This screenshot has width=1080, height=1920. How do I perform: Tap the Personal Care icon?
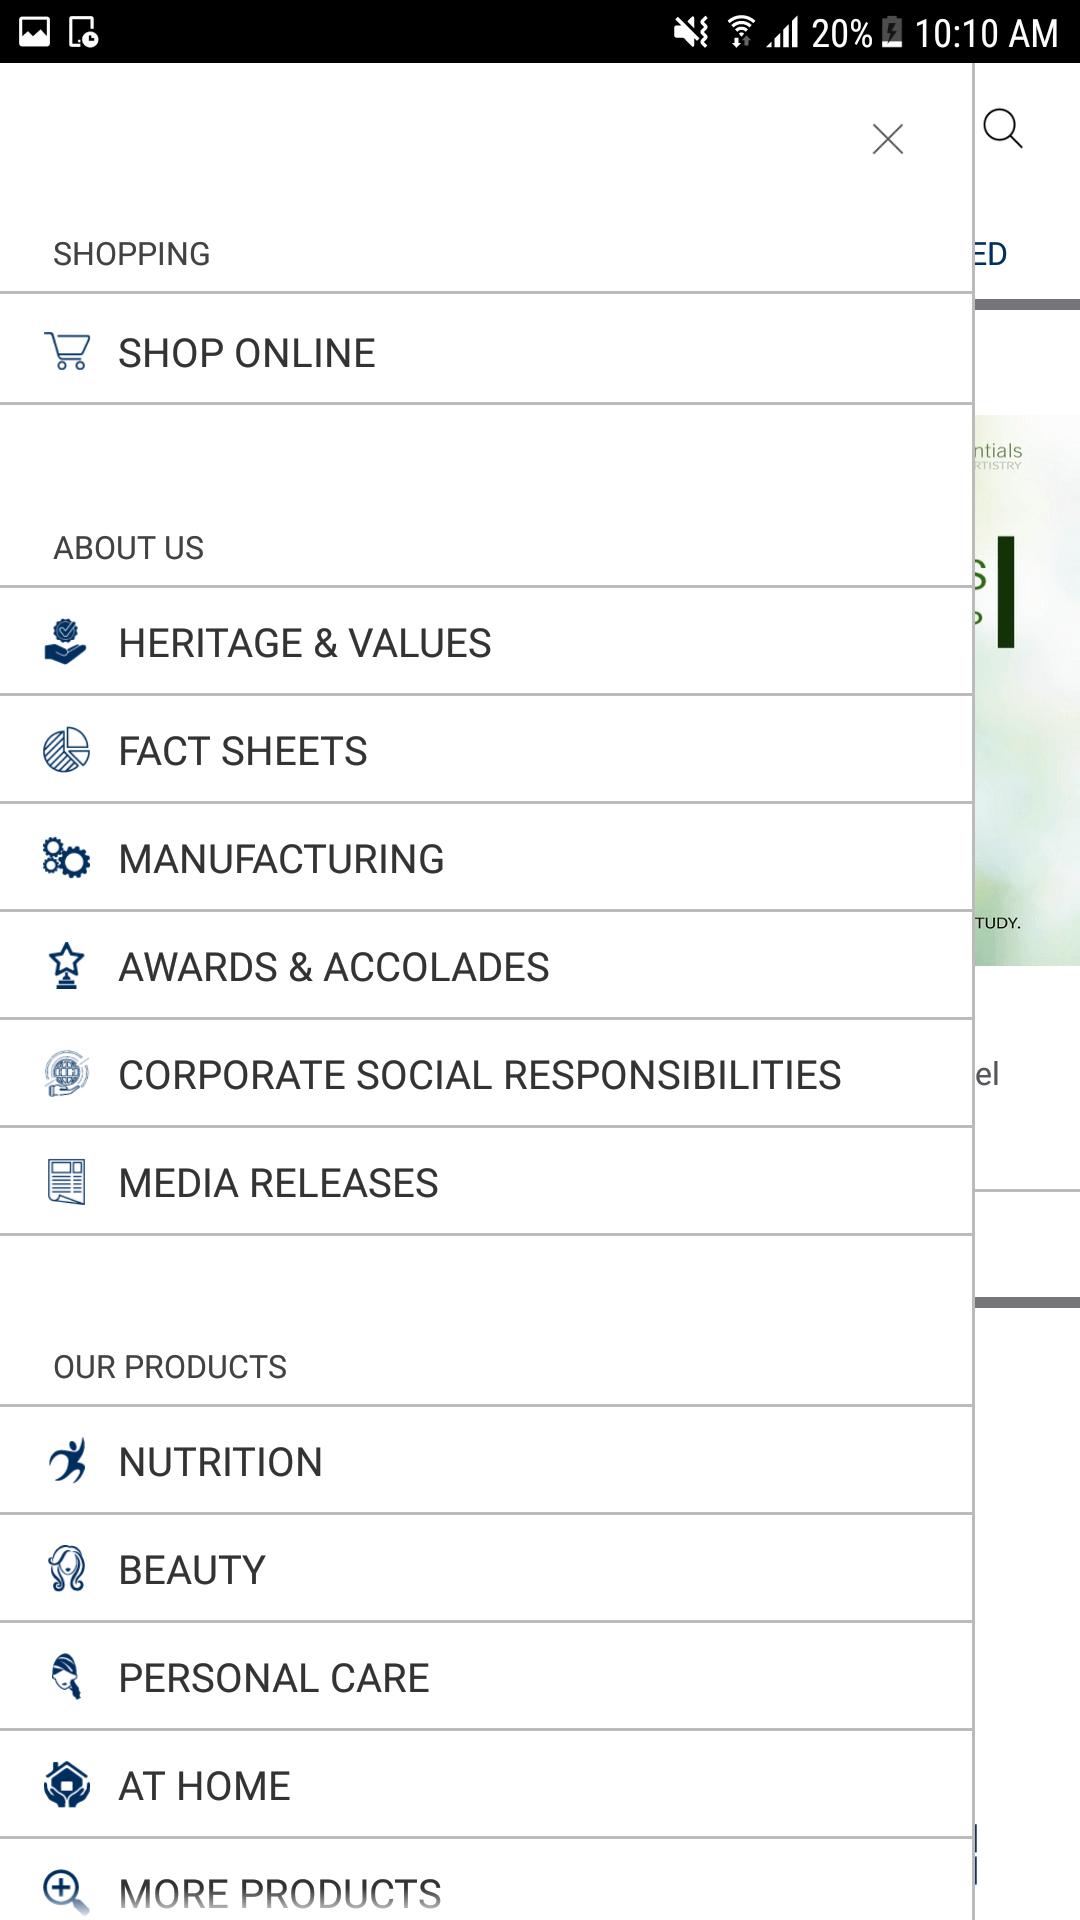[67, 1677]
